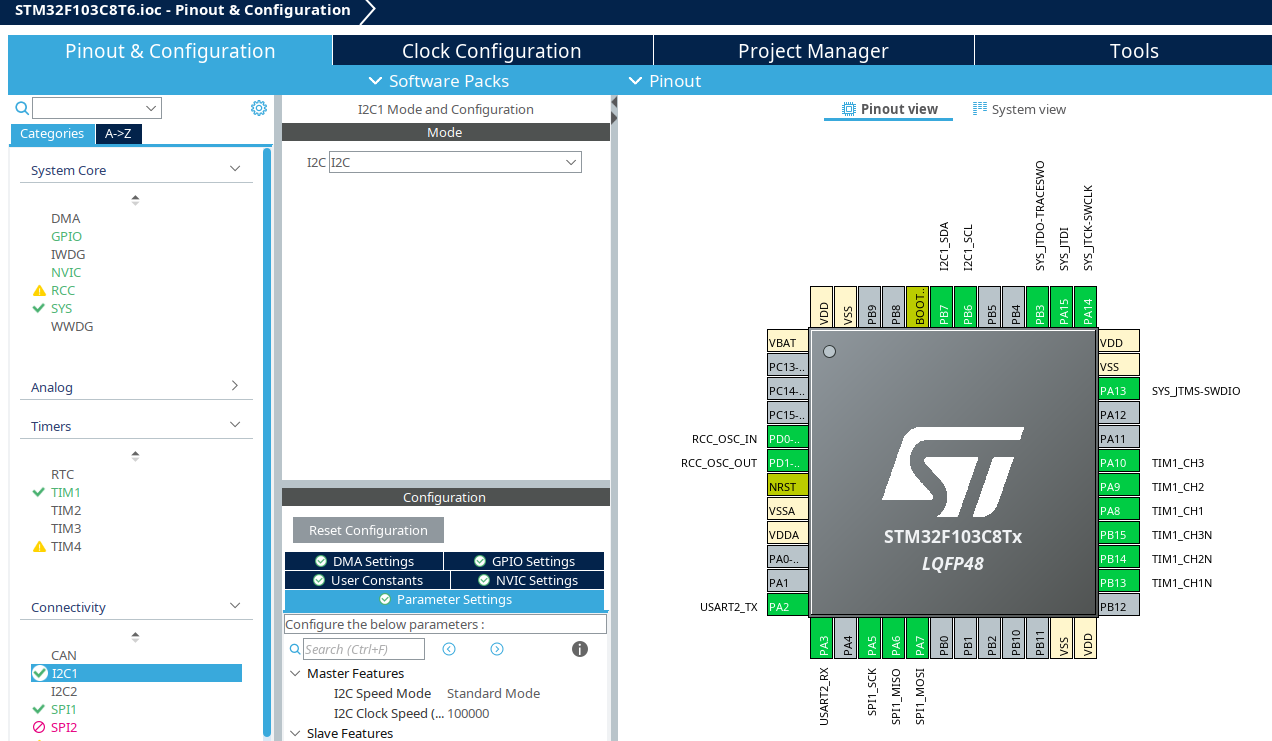Click the Reset Configuration button
Image resolution: width=1272 pixels, height=741 pixels.
368,531
